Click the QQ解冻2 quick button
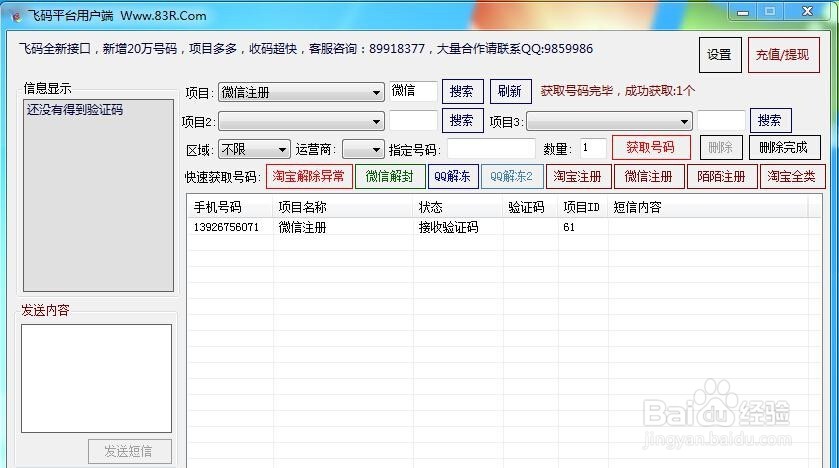839x468 pixels. coord(512,177)
